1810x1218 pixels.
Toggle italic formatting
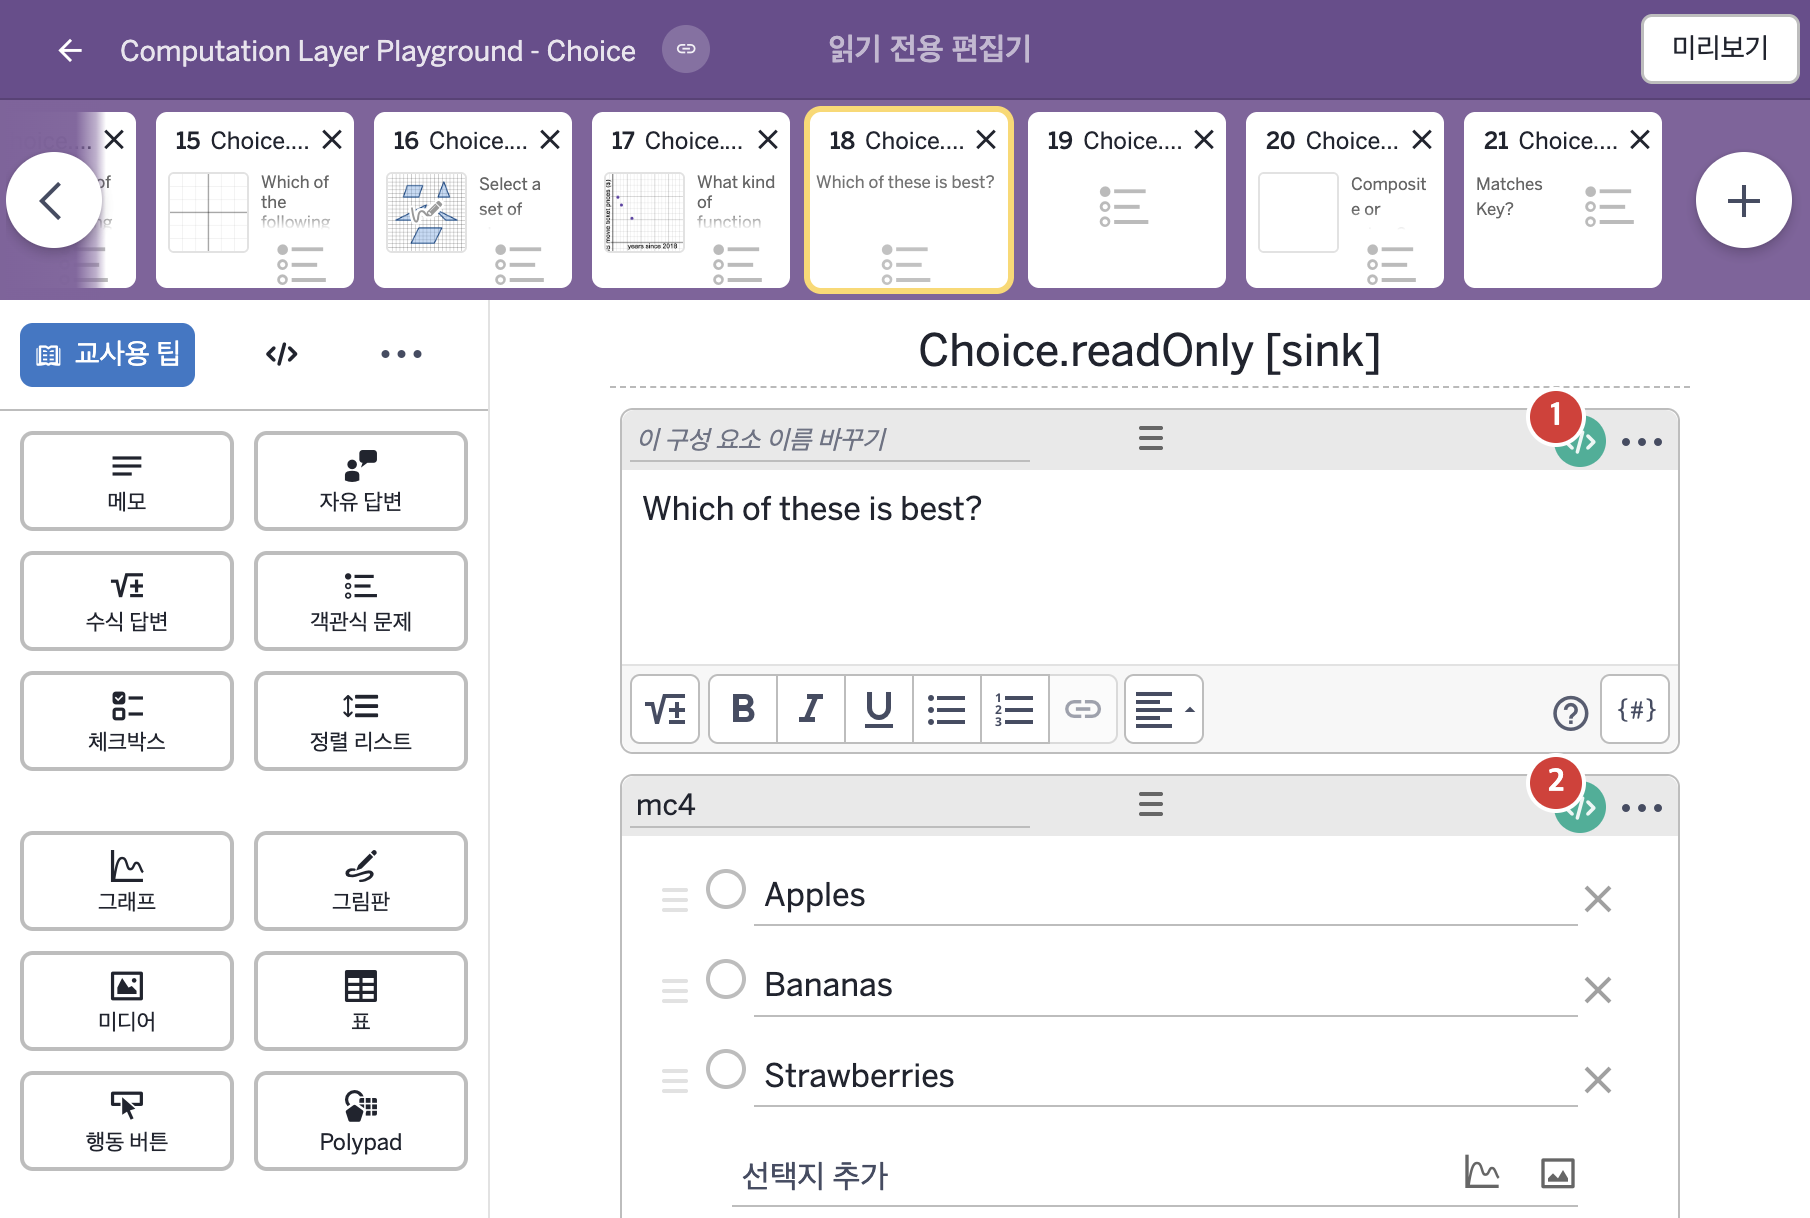(x=811, y=709)
